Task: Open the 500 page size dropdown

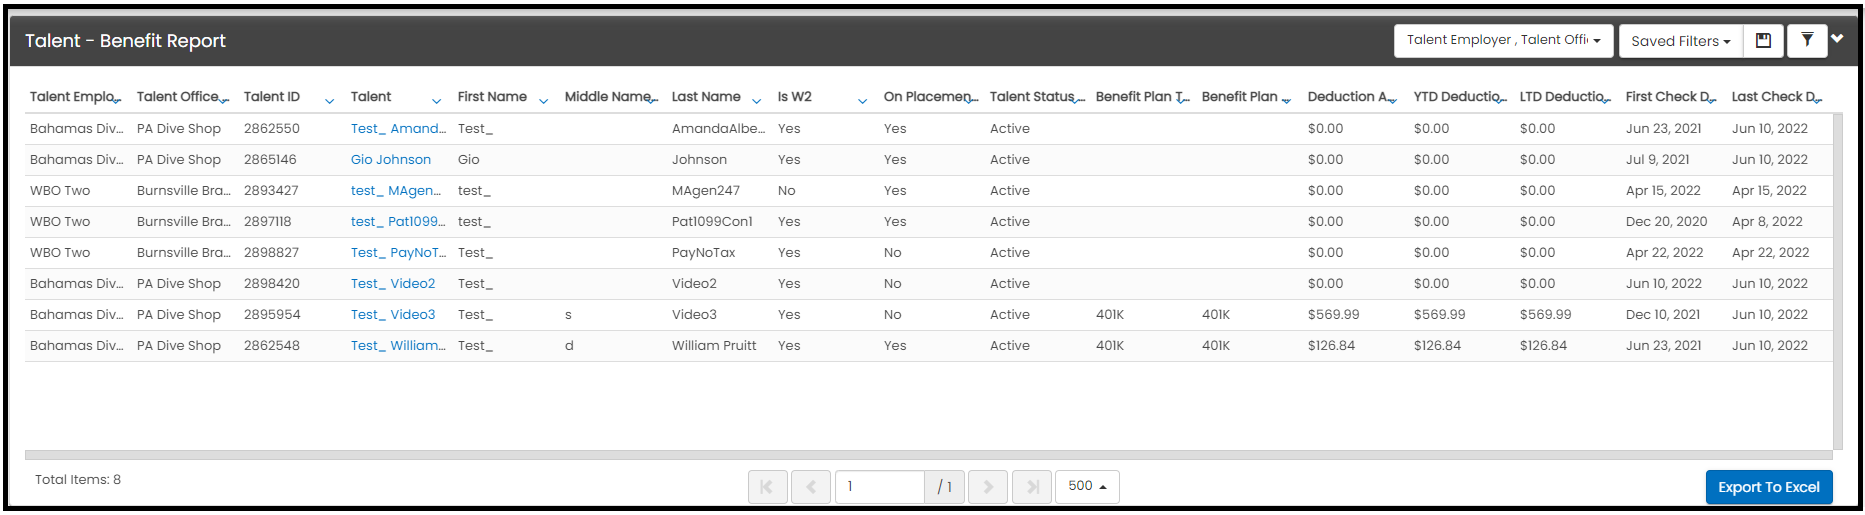Action: click(x=1087, y=486)
